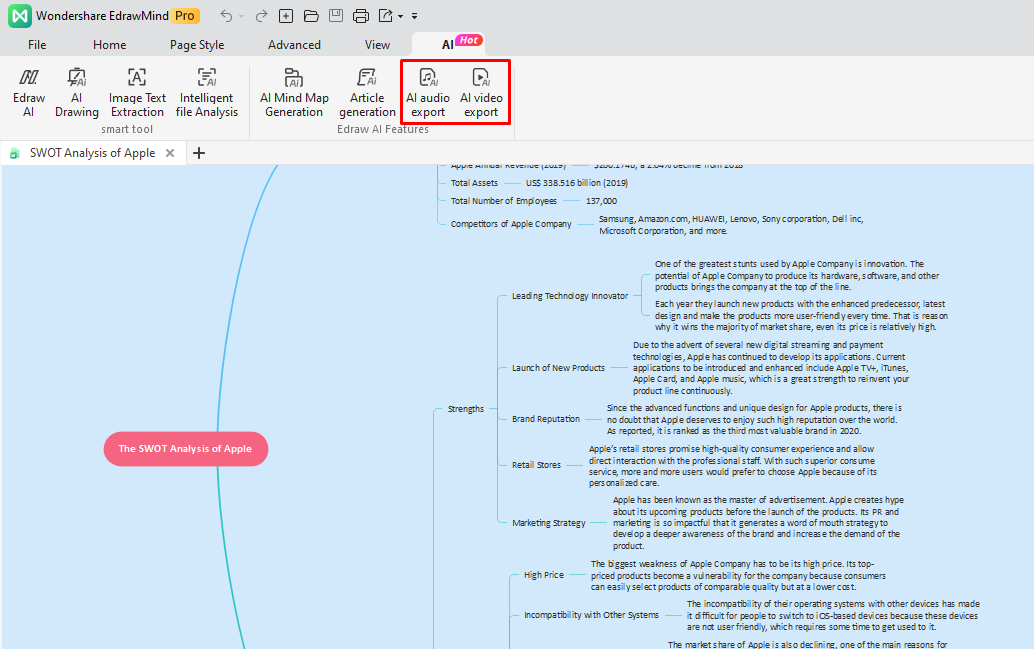Select the Brand Reputation topic

coord(546,419)
